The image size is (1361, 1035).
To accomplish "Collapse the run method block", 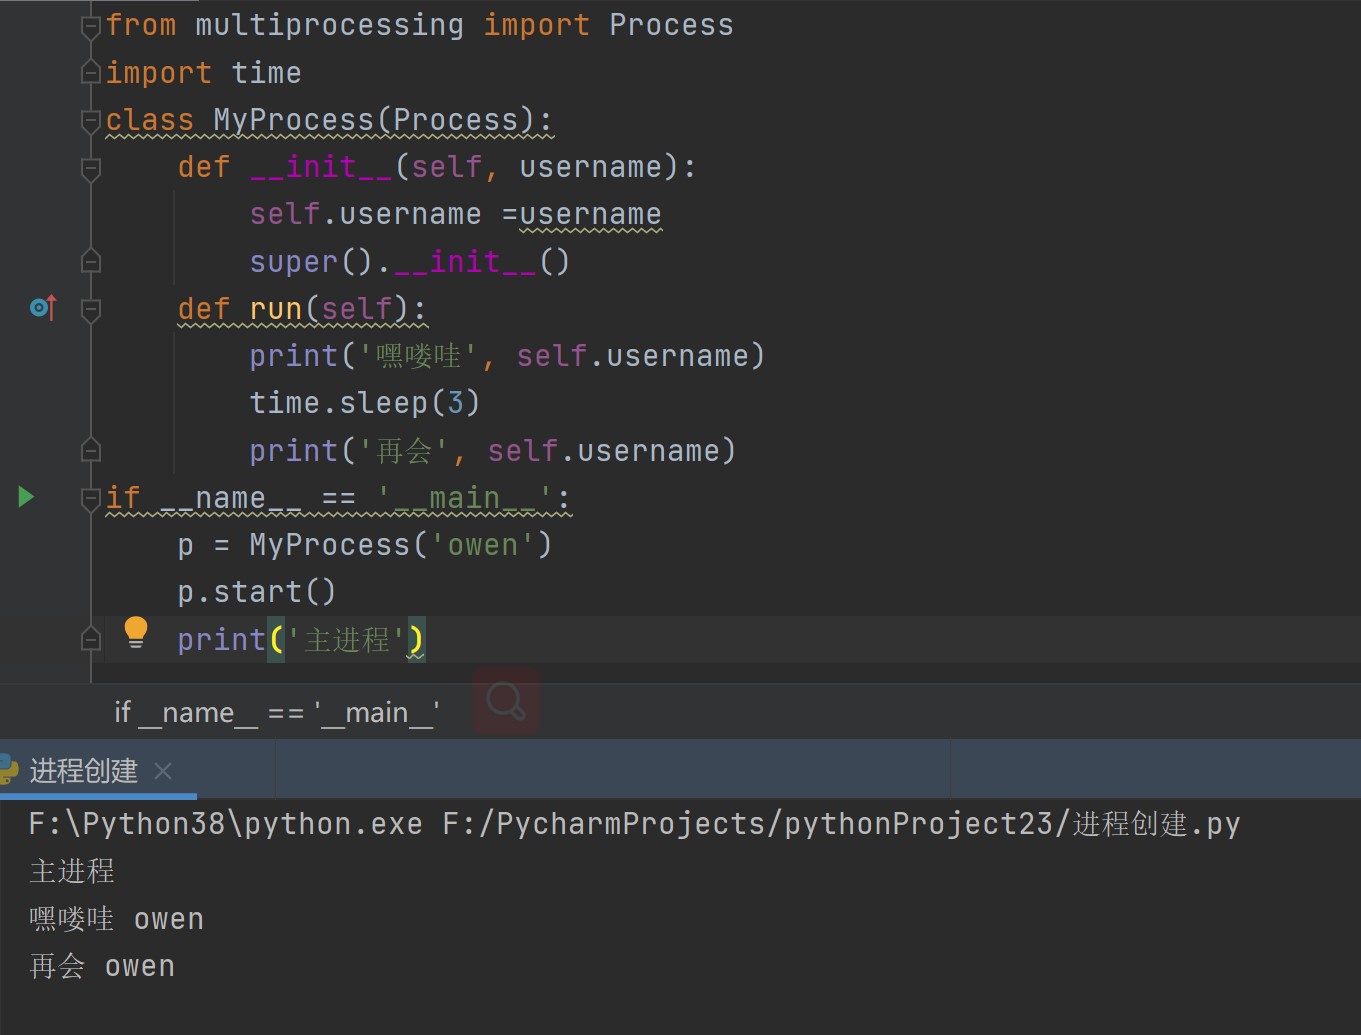I will point(91,309).
